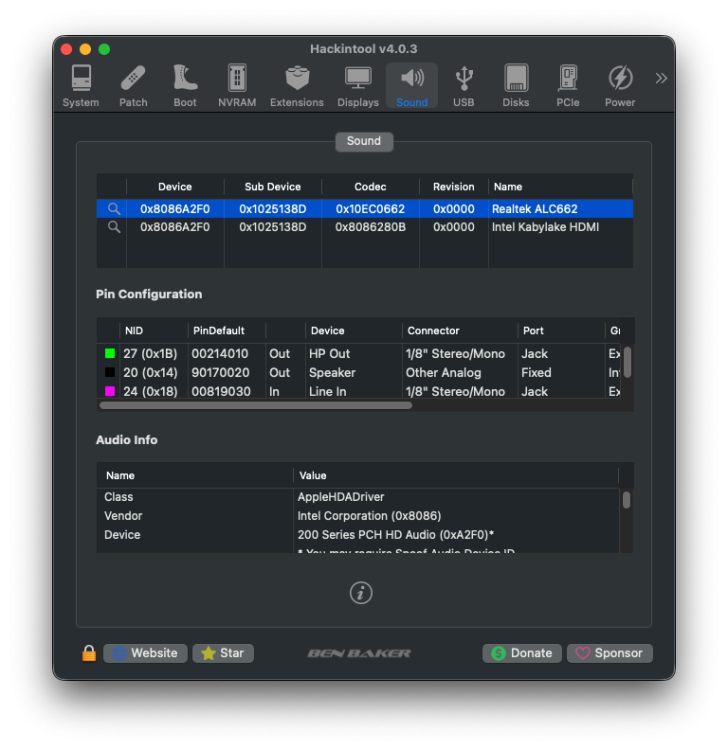
Task: Select the Sound section tab label
Action: point(364,142)
